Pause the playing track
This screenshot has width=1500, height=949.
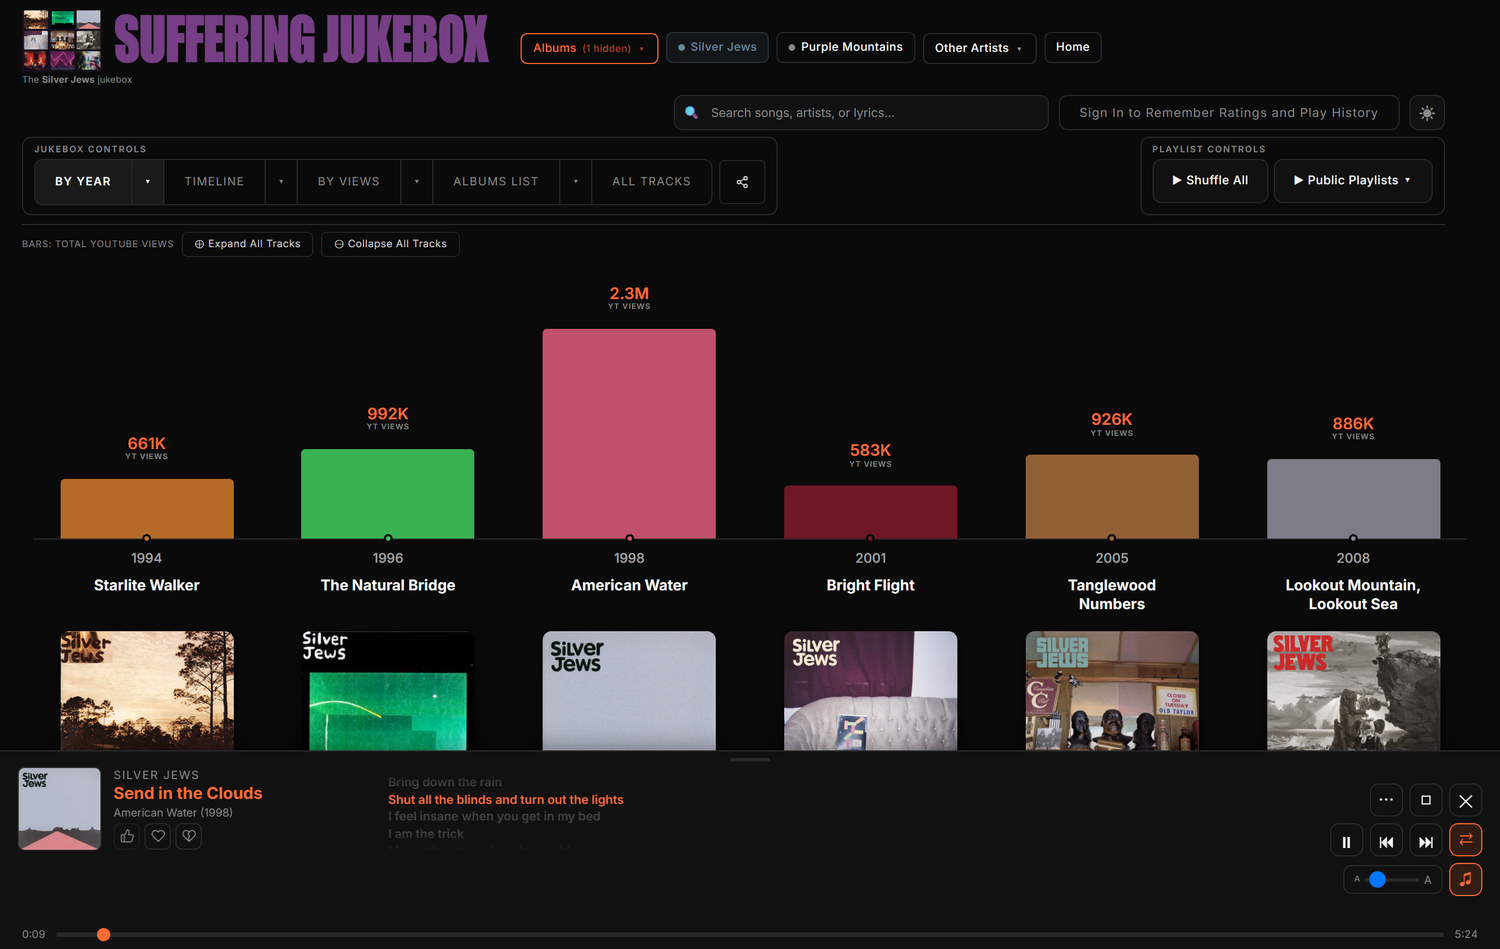pyautogui.click(x=1346, y=842)
